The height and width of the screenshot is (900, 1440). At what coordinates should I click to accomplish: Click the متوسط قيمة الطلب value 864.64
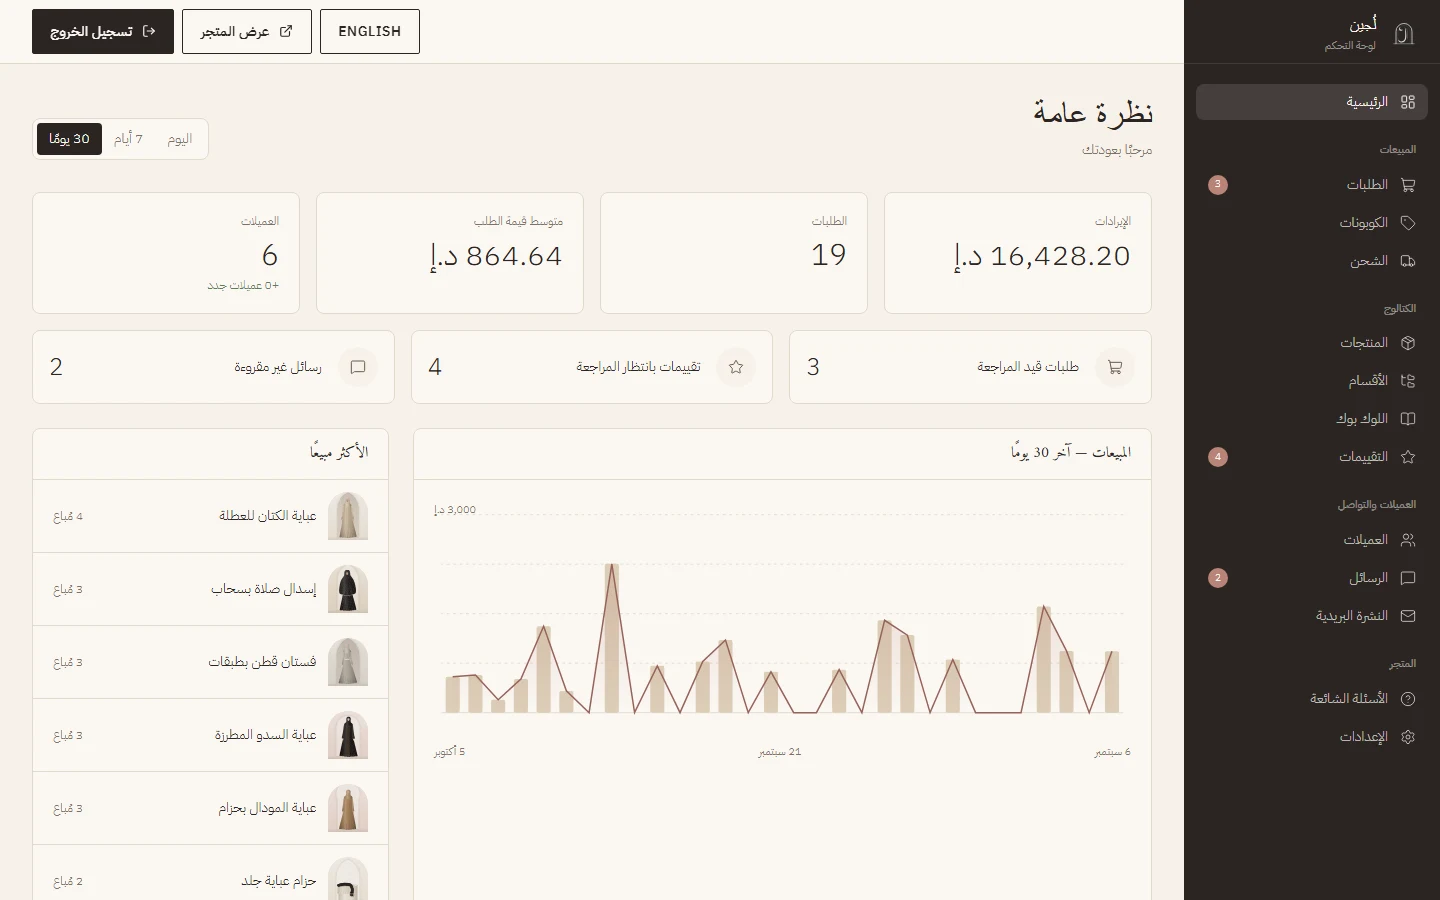(x=496, y=256)
